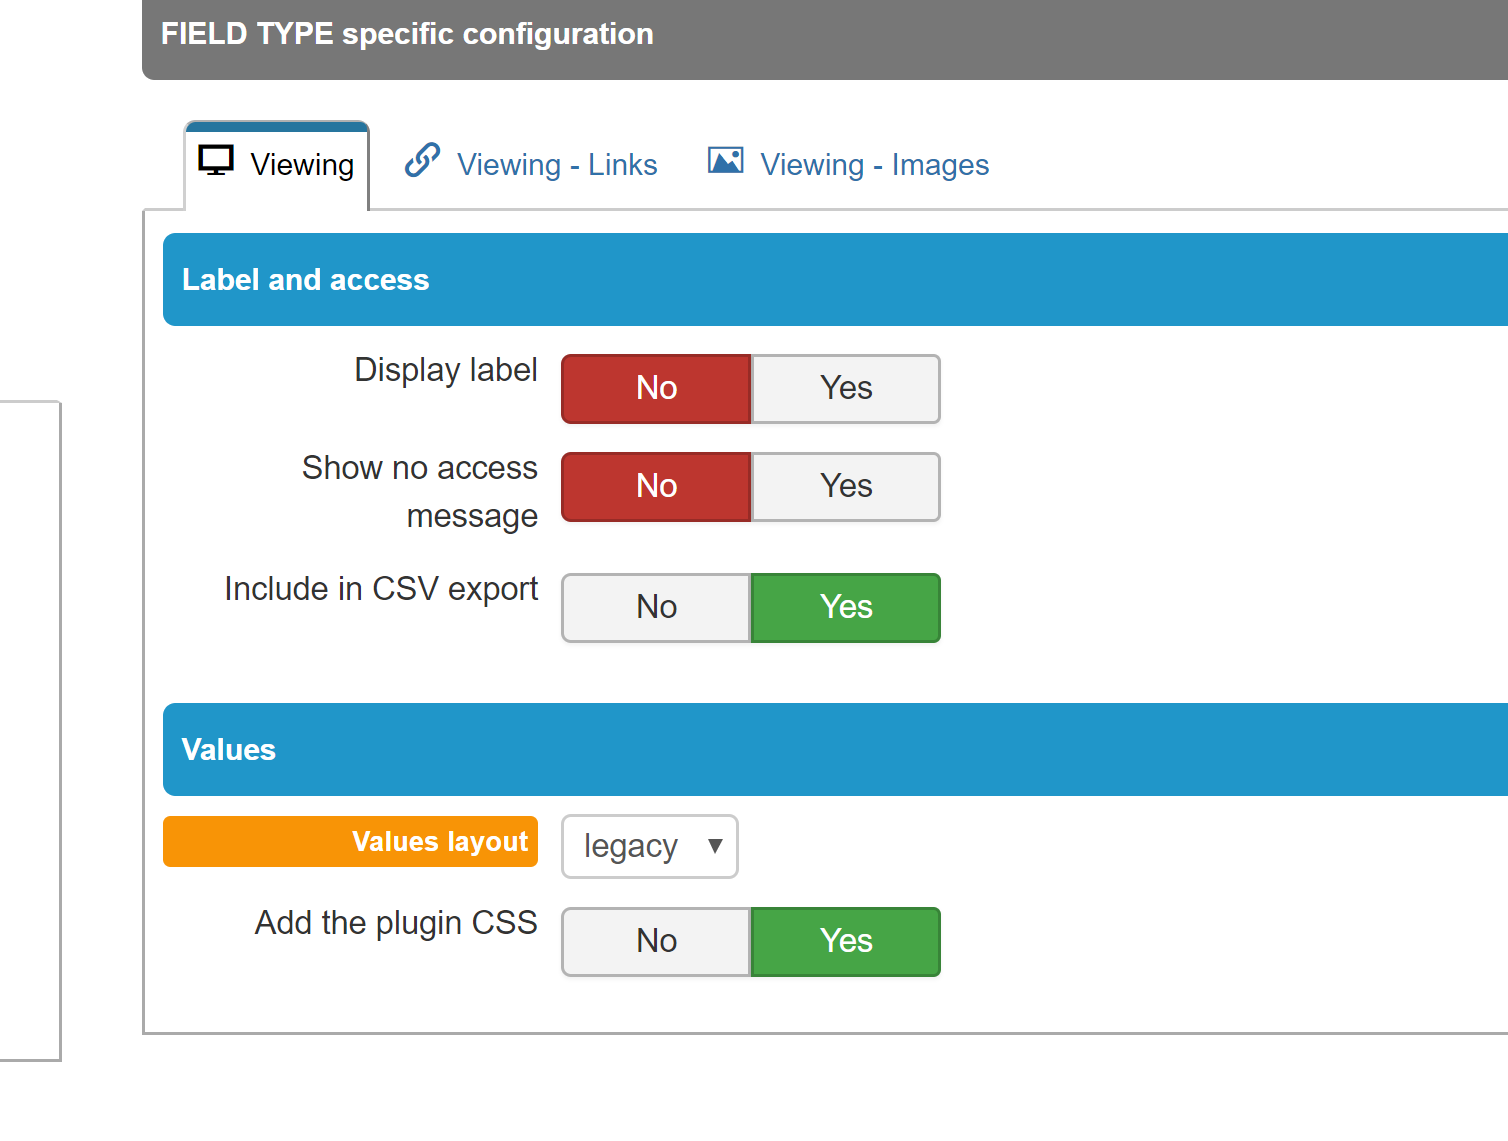The image size is (1508, 1141).
Task: Click the picture icon for Images
Action: [725, 161]
